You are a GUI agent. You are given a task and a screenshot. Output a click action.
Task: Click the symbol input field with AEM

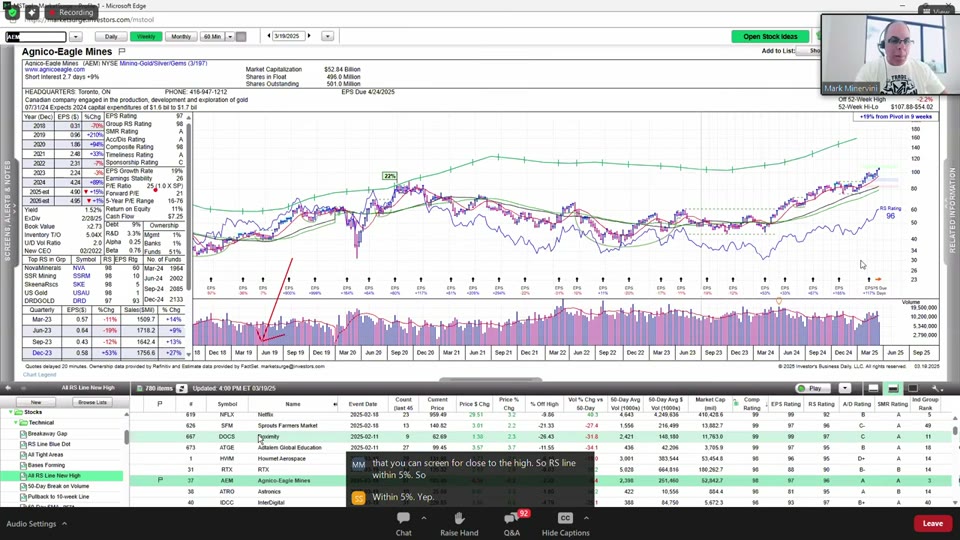coord(36,37)
